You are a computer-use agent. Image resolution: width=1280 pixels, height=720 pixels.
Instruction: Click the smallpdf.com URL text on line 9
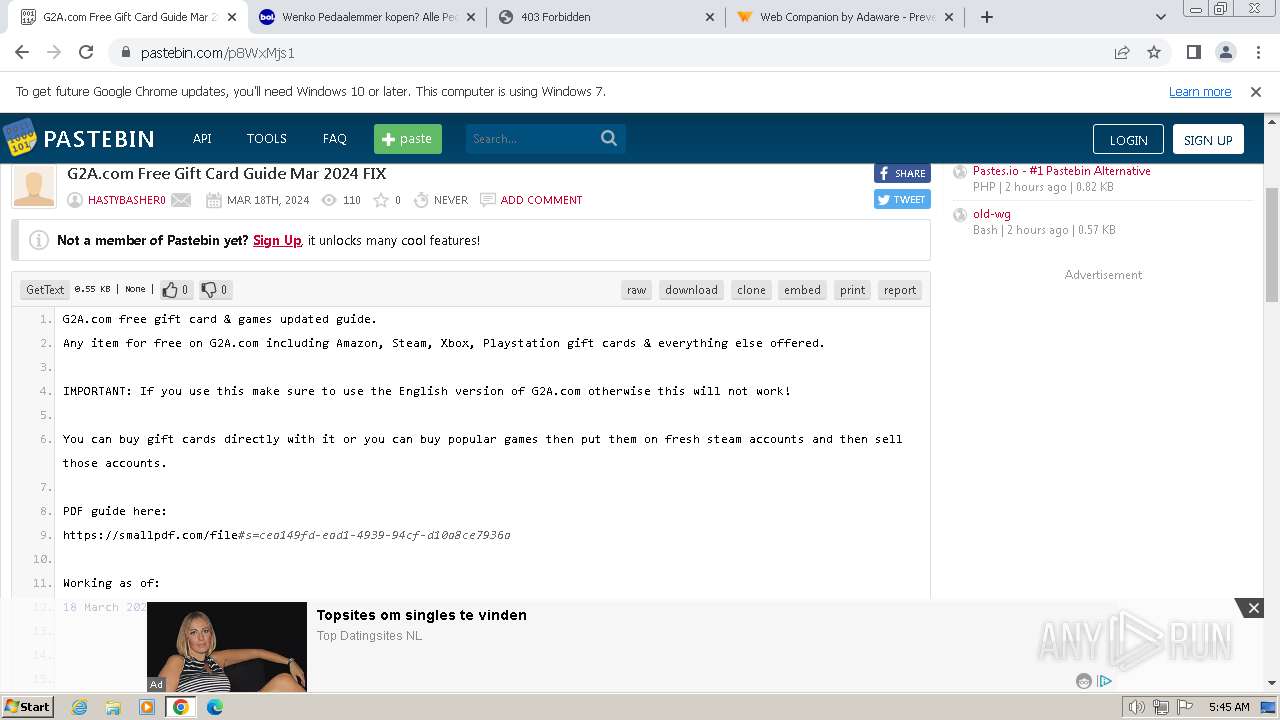pos(287,535)
